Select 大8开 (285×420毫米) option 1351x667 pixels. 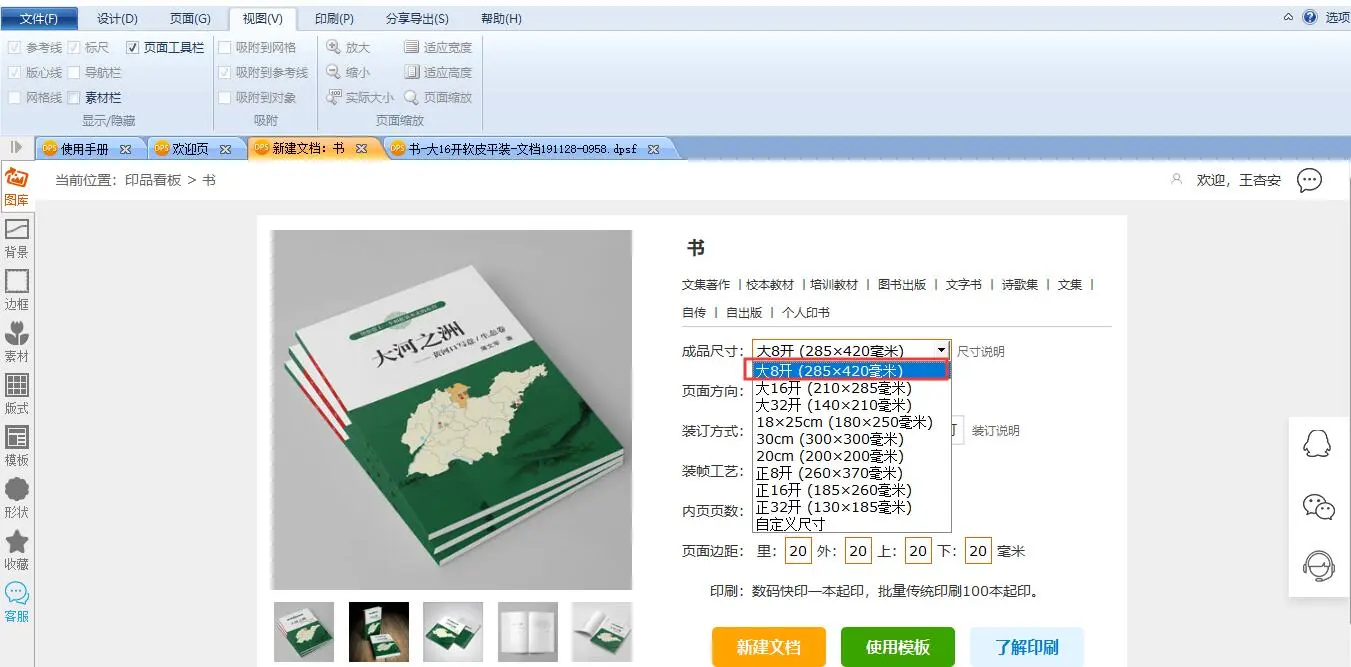coord(850,371)
